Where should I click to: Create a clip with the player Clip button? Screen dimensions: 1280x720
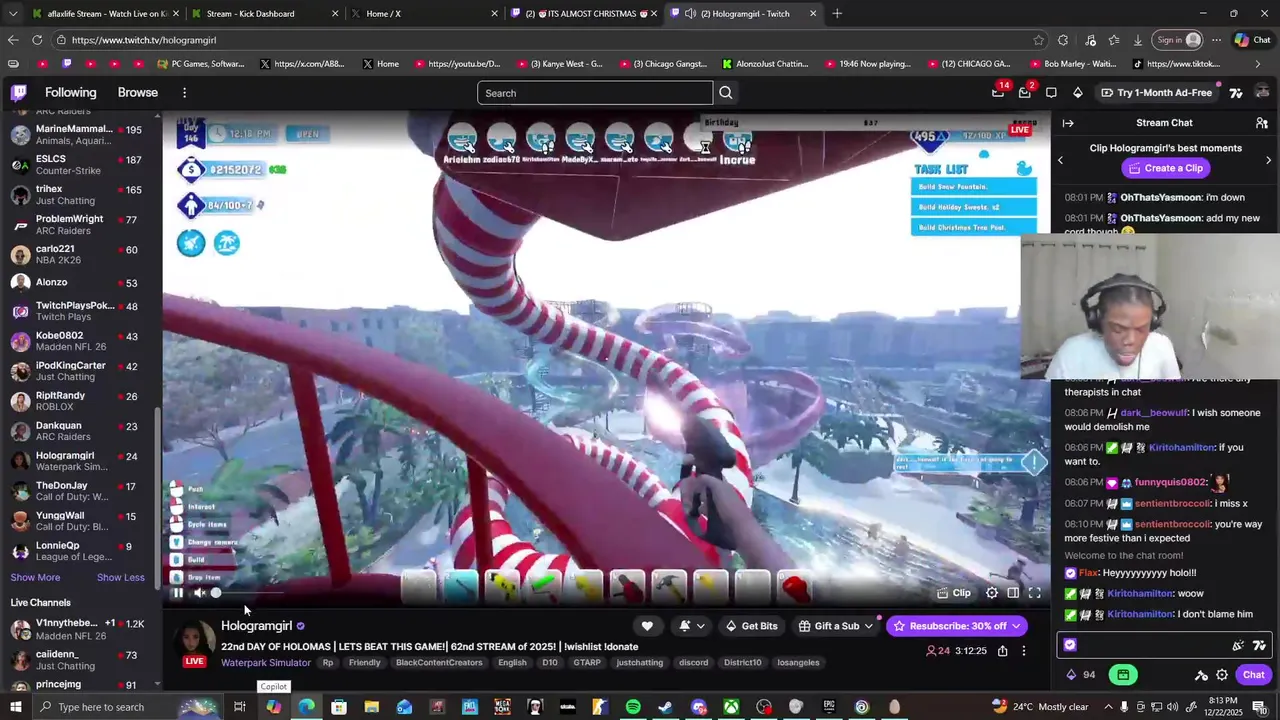click(954, 593)
